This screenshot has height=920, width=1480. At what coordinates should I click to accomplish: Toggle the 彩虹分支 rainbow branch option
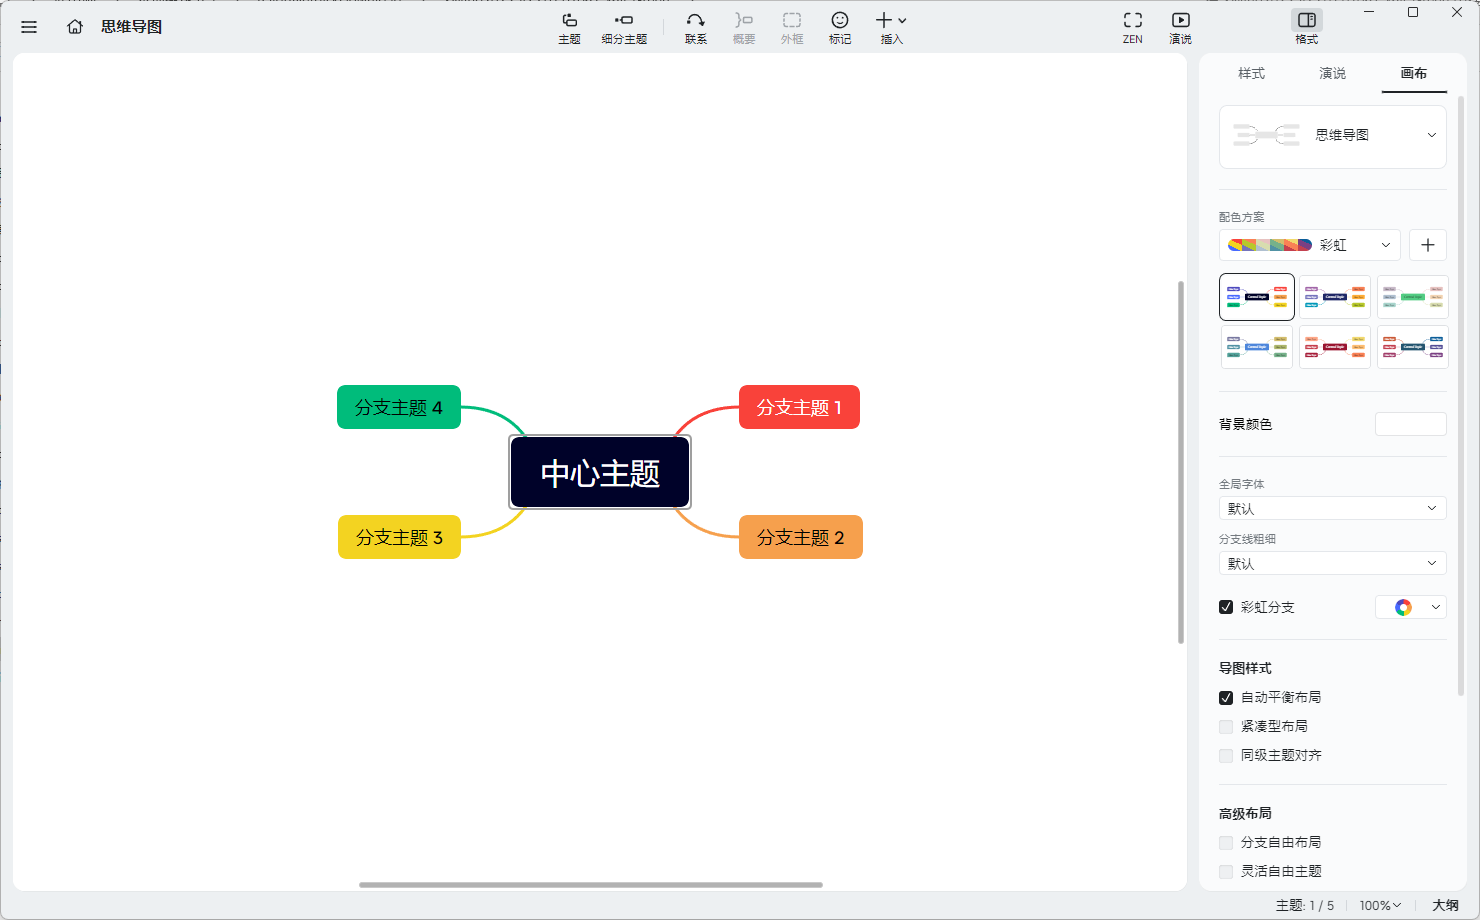click(x=1226, y=607)
